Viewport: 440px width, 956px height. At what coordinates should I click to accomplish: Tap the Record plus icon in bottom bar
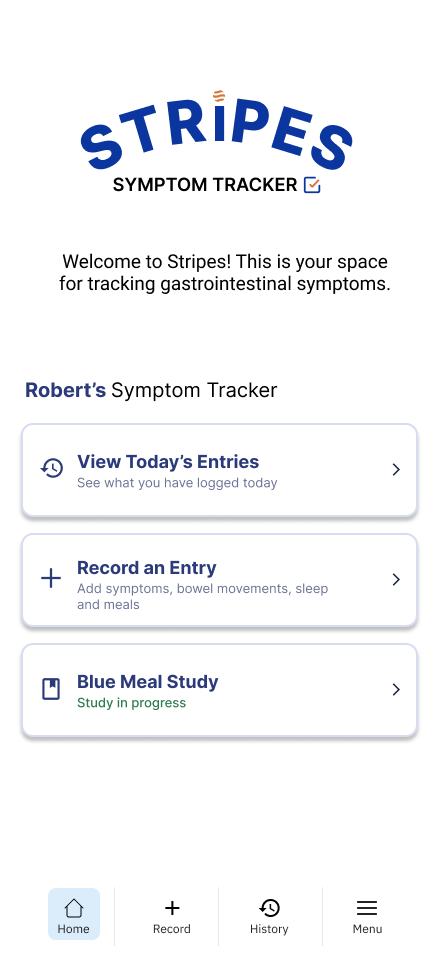pos(172,908)
